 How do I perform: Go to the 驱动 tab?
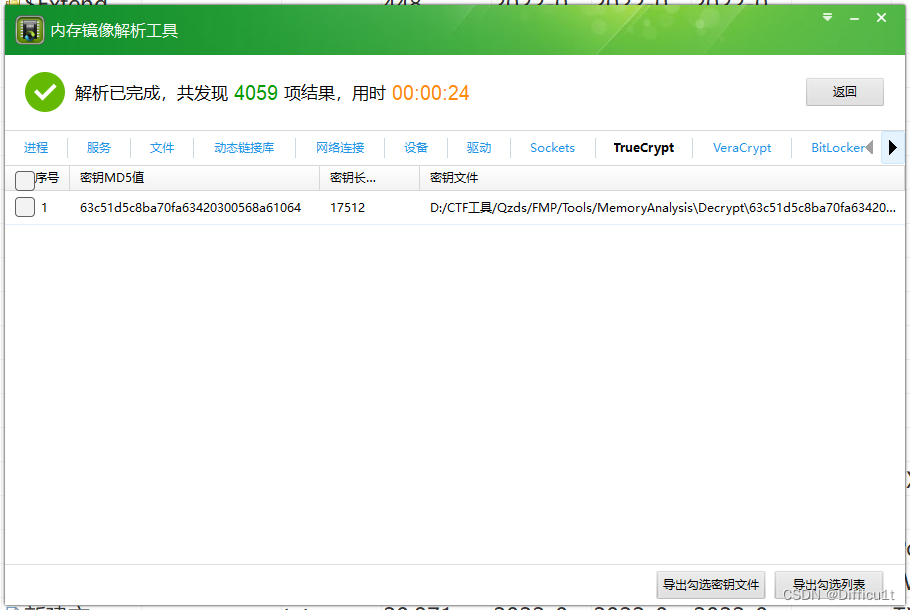[x=479, y=147]
